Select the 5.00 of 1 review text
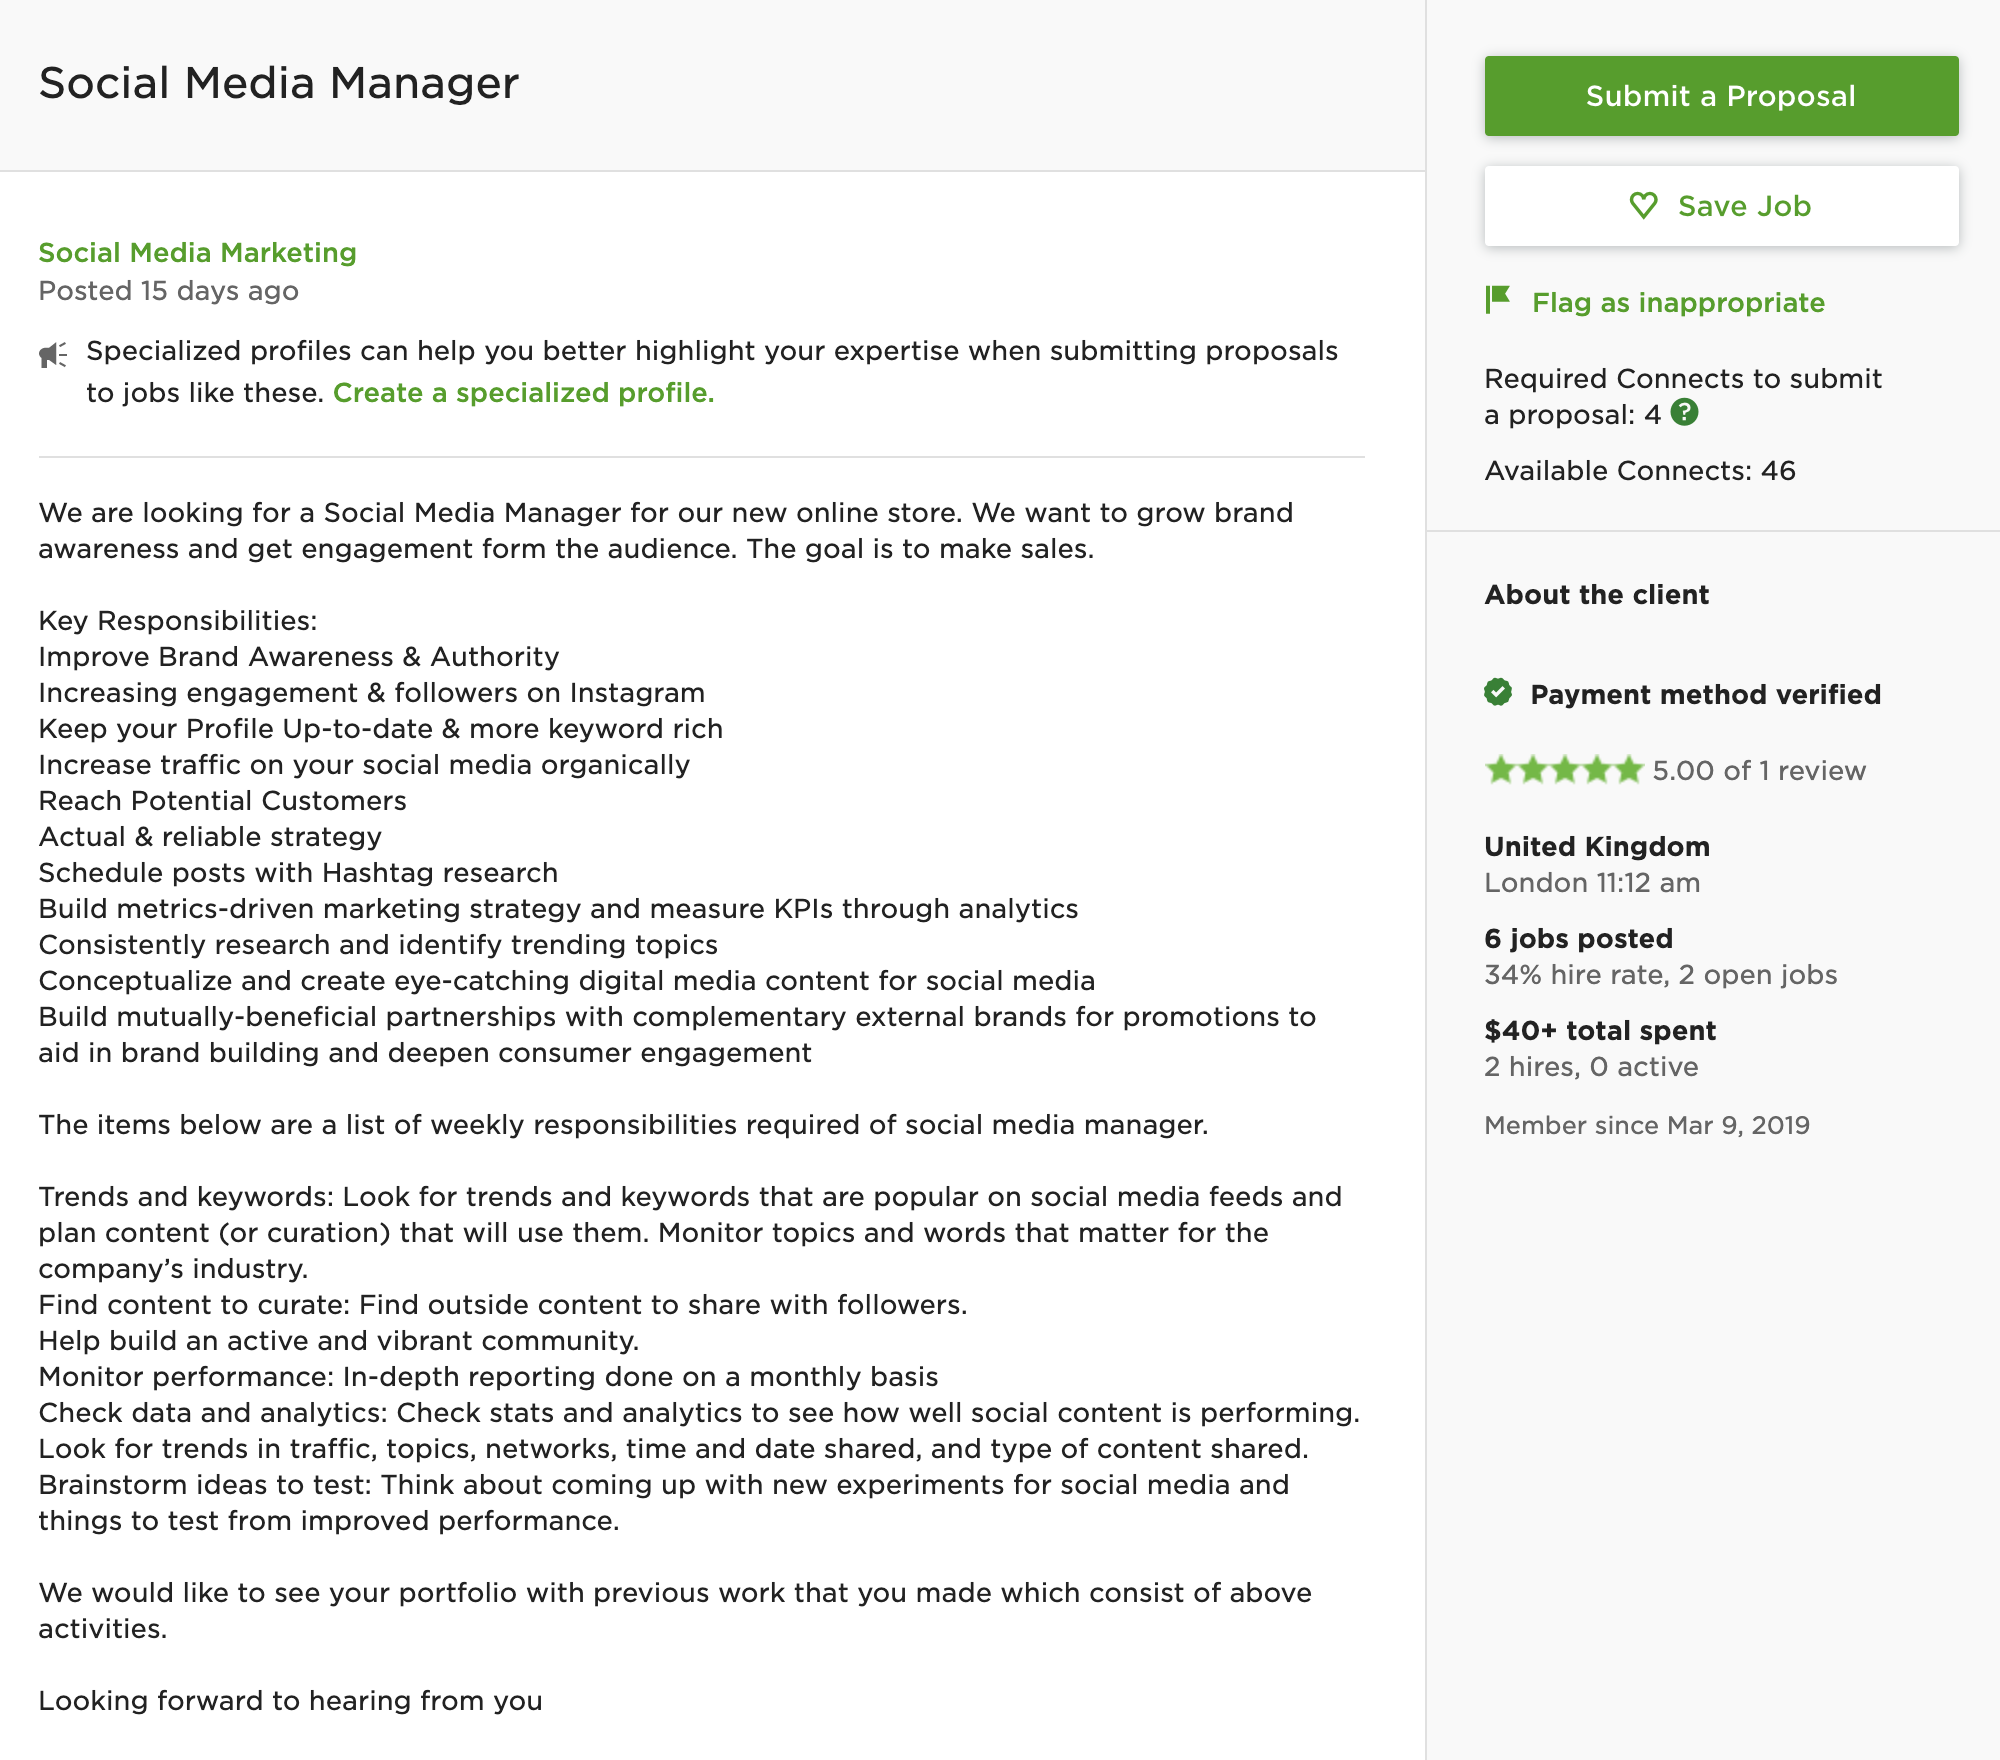This screenshot has width=2000, height=1760. [x=1759, y=770]
